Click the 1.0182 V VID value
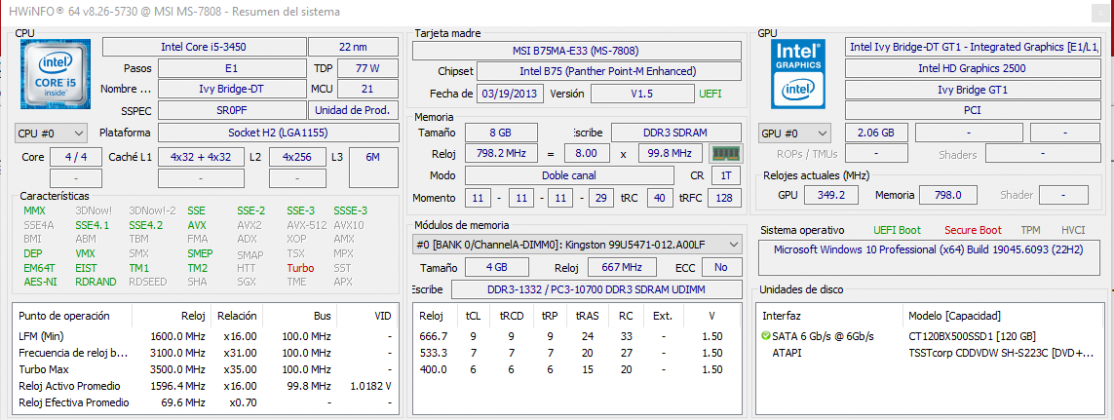Screen dimensions: 1114x420 pos(369,386)
